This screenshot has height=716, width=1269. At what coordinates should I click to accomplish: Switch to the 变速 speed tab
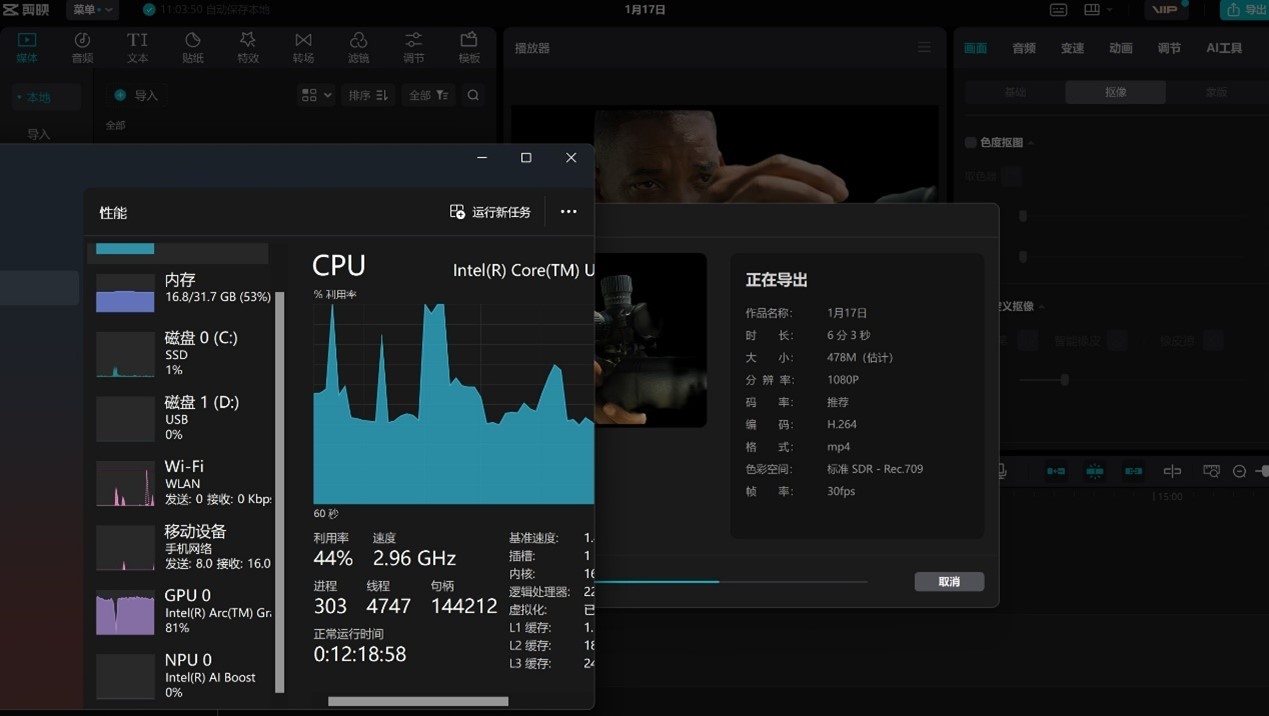pos(1072,48)
